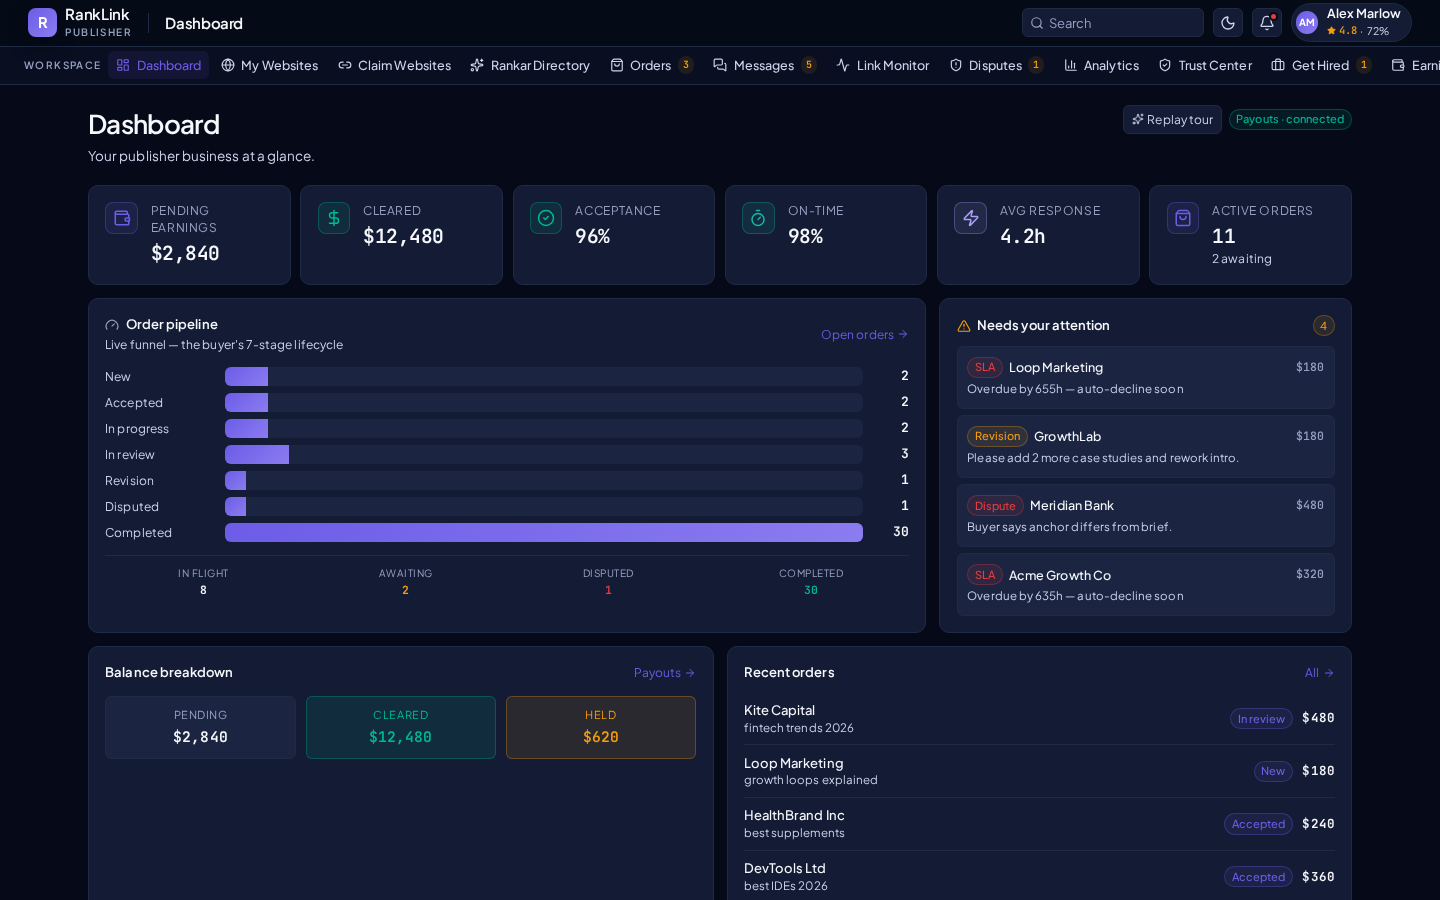Click the Replay tour button
1440x900 pixels.
pos(1172,119)
